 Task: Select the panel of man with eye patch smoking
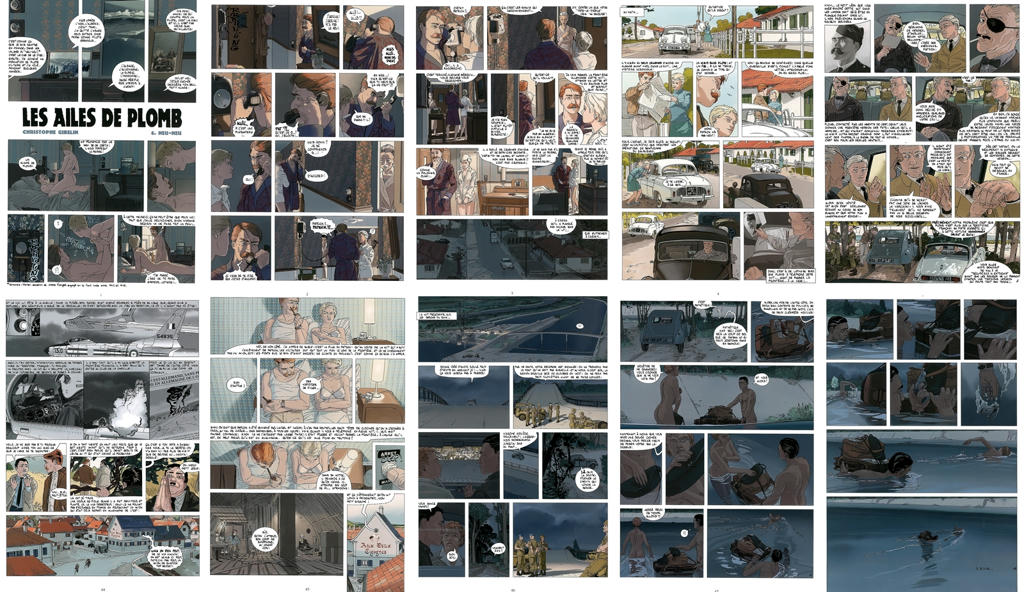(x=985, y=39)
